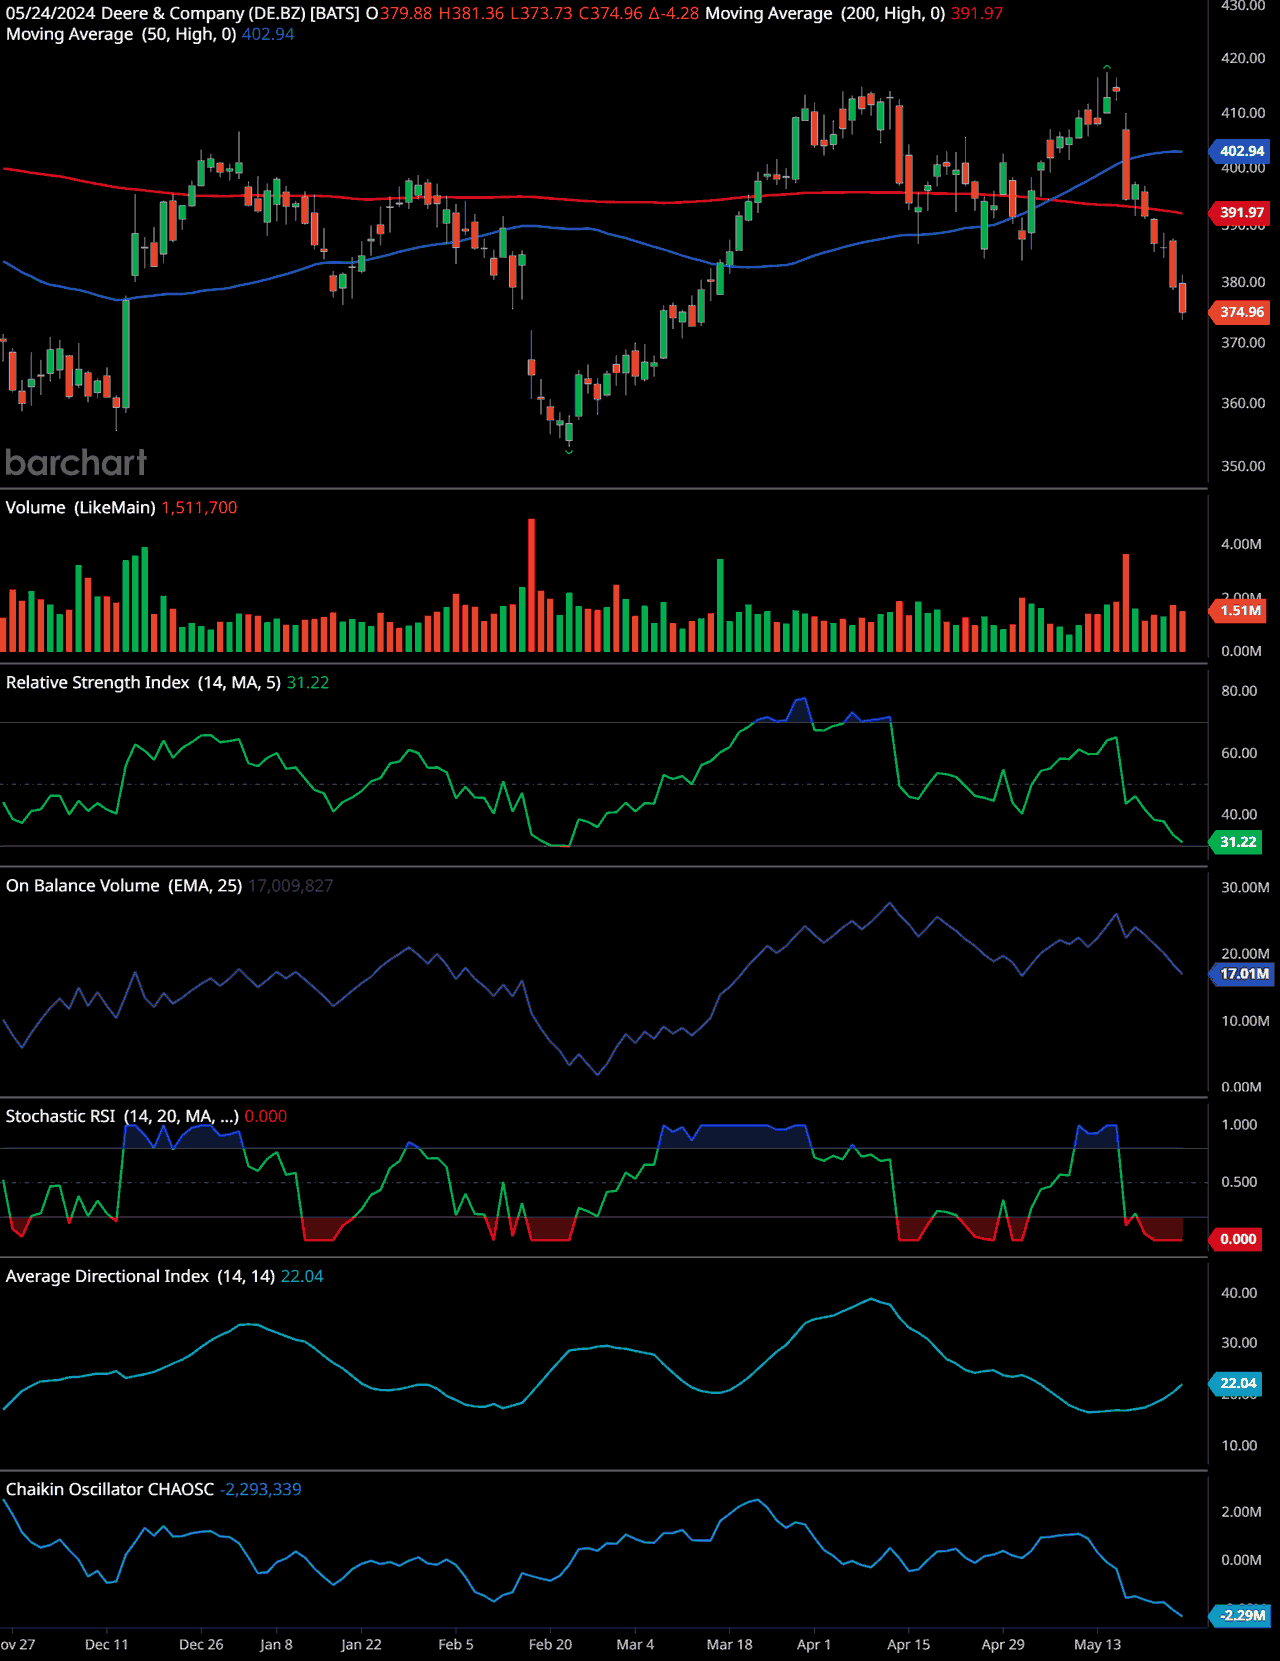
Task: Select the Volume (LikeMain) indicator label
Action: 80,507
